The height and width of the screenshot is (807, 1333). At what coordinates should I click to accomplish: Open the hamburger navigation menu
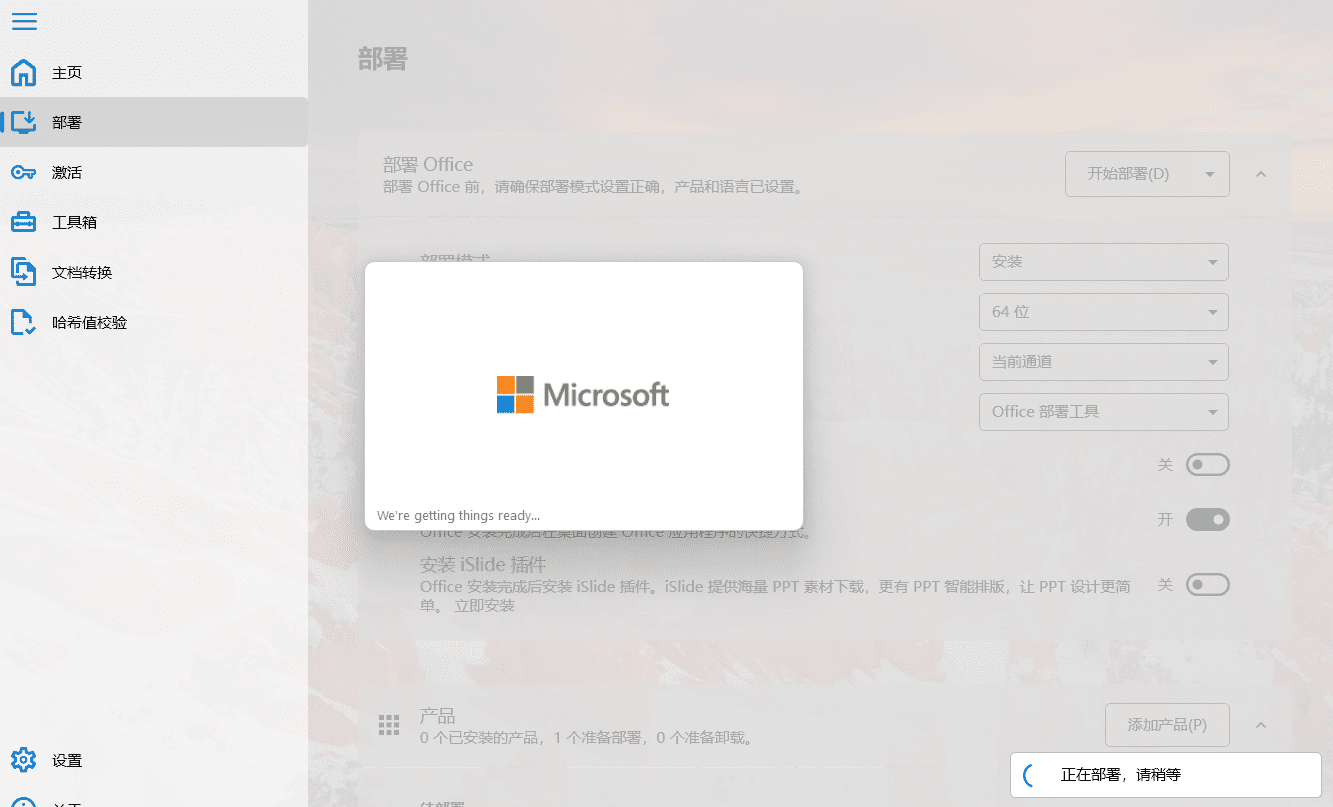point(24,21)
